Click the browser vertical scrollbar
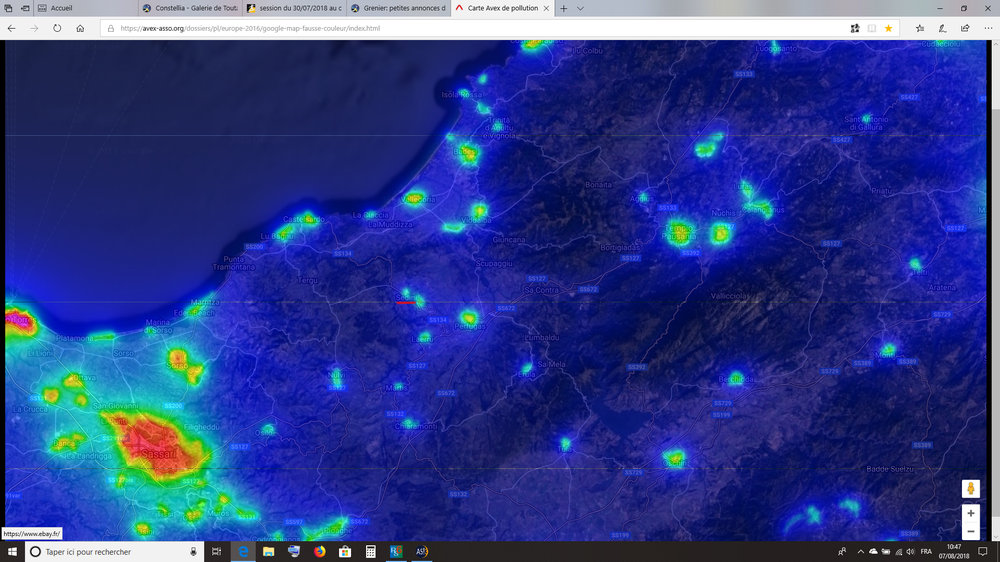Screen dimensions: 1000x562 tap(996, 290)
